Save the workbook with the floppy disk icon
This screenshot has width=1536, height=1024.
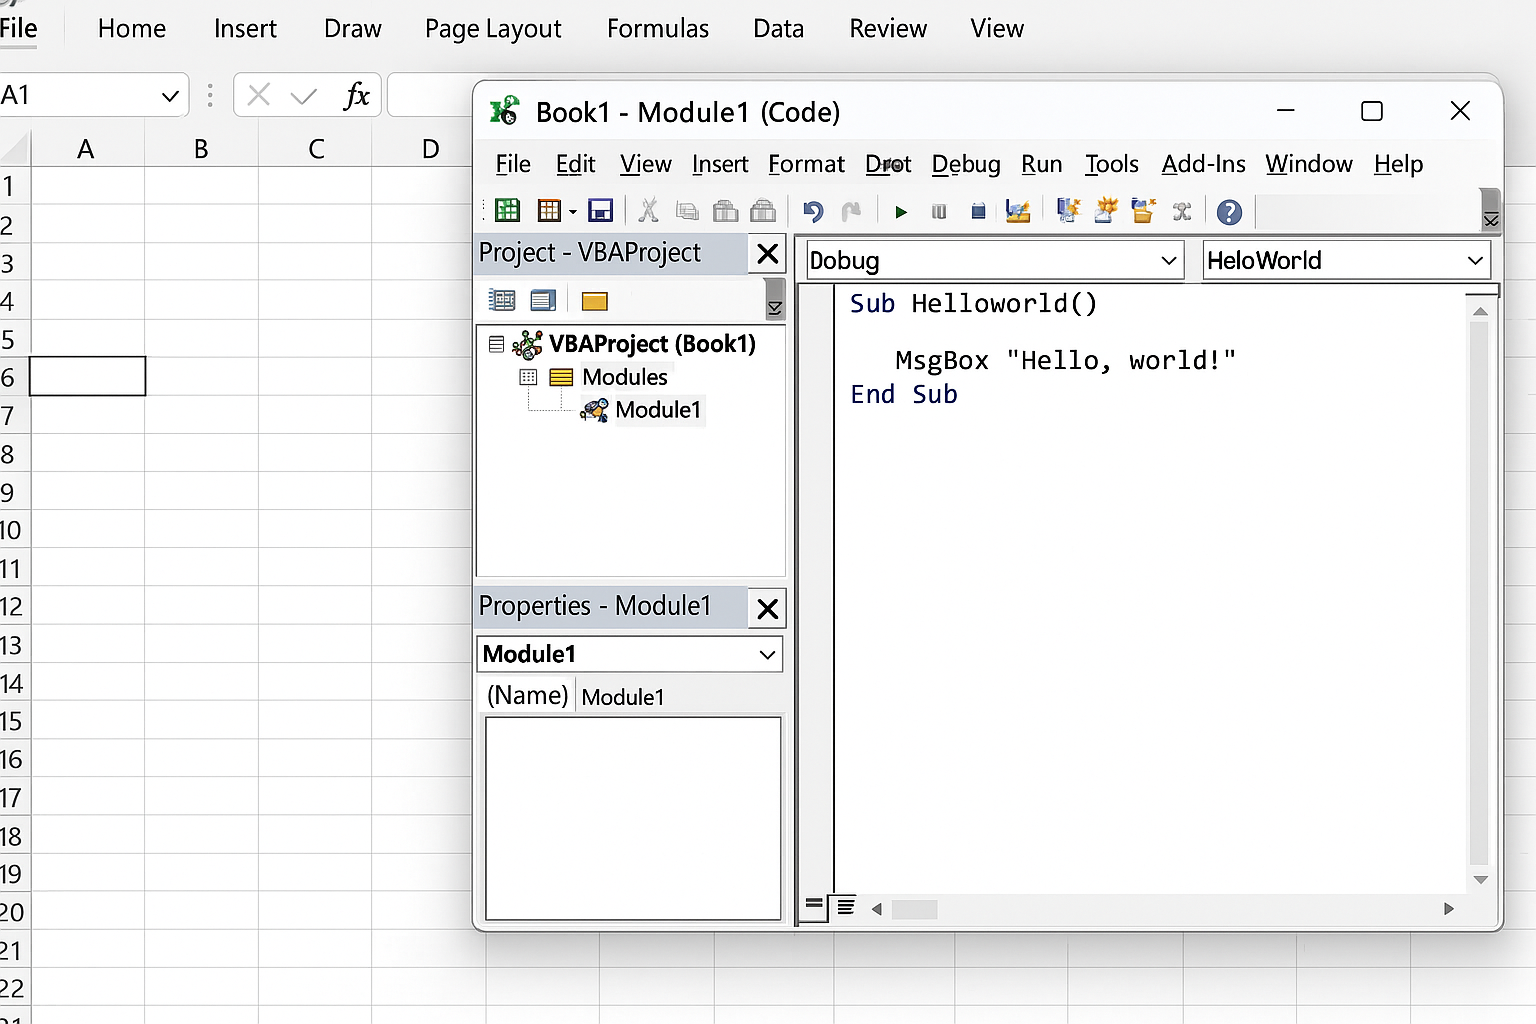[x=600, y=210]
